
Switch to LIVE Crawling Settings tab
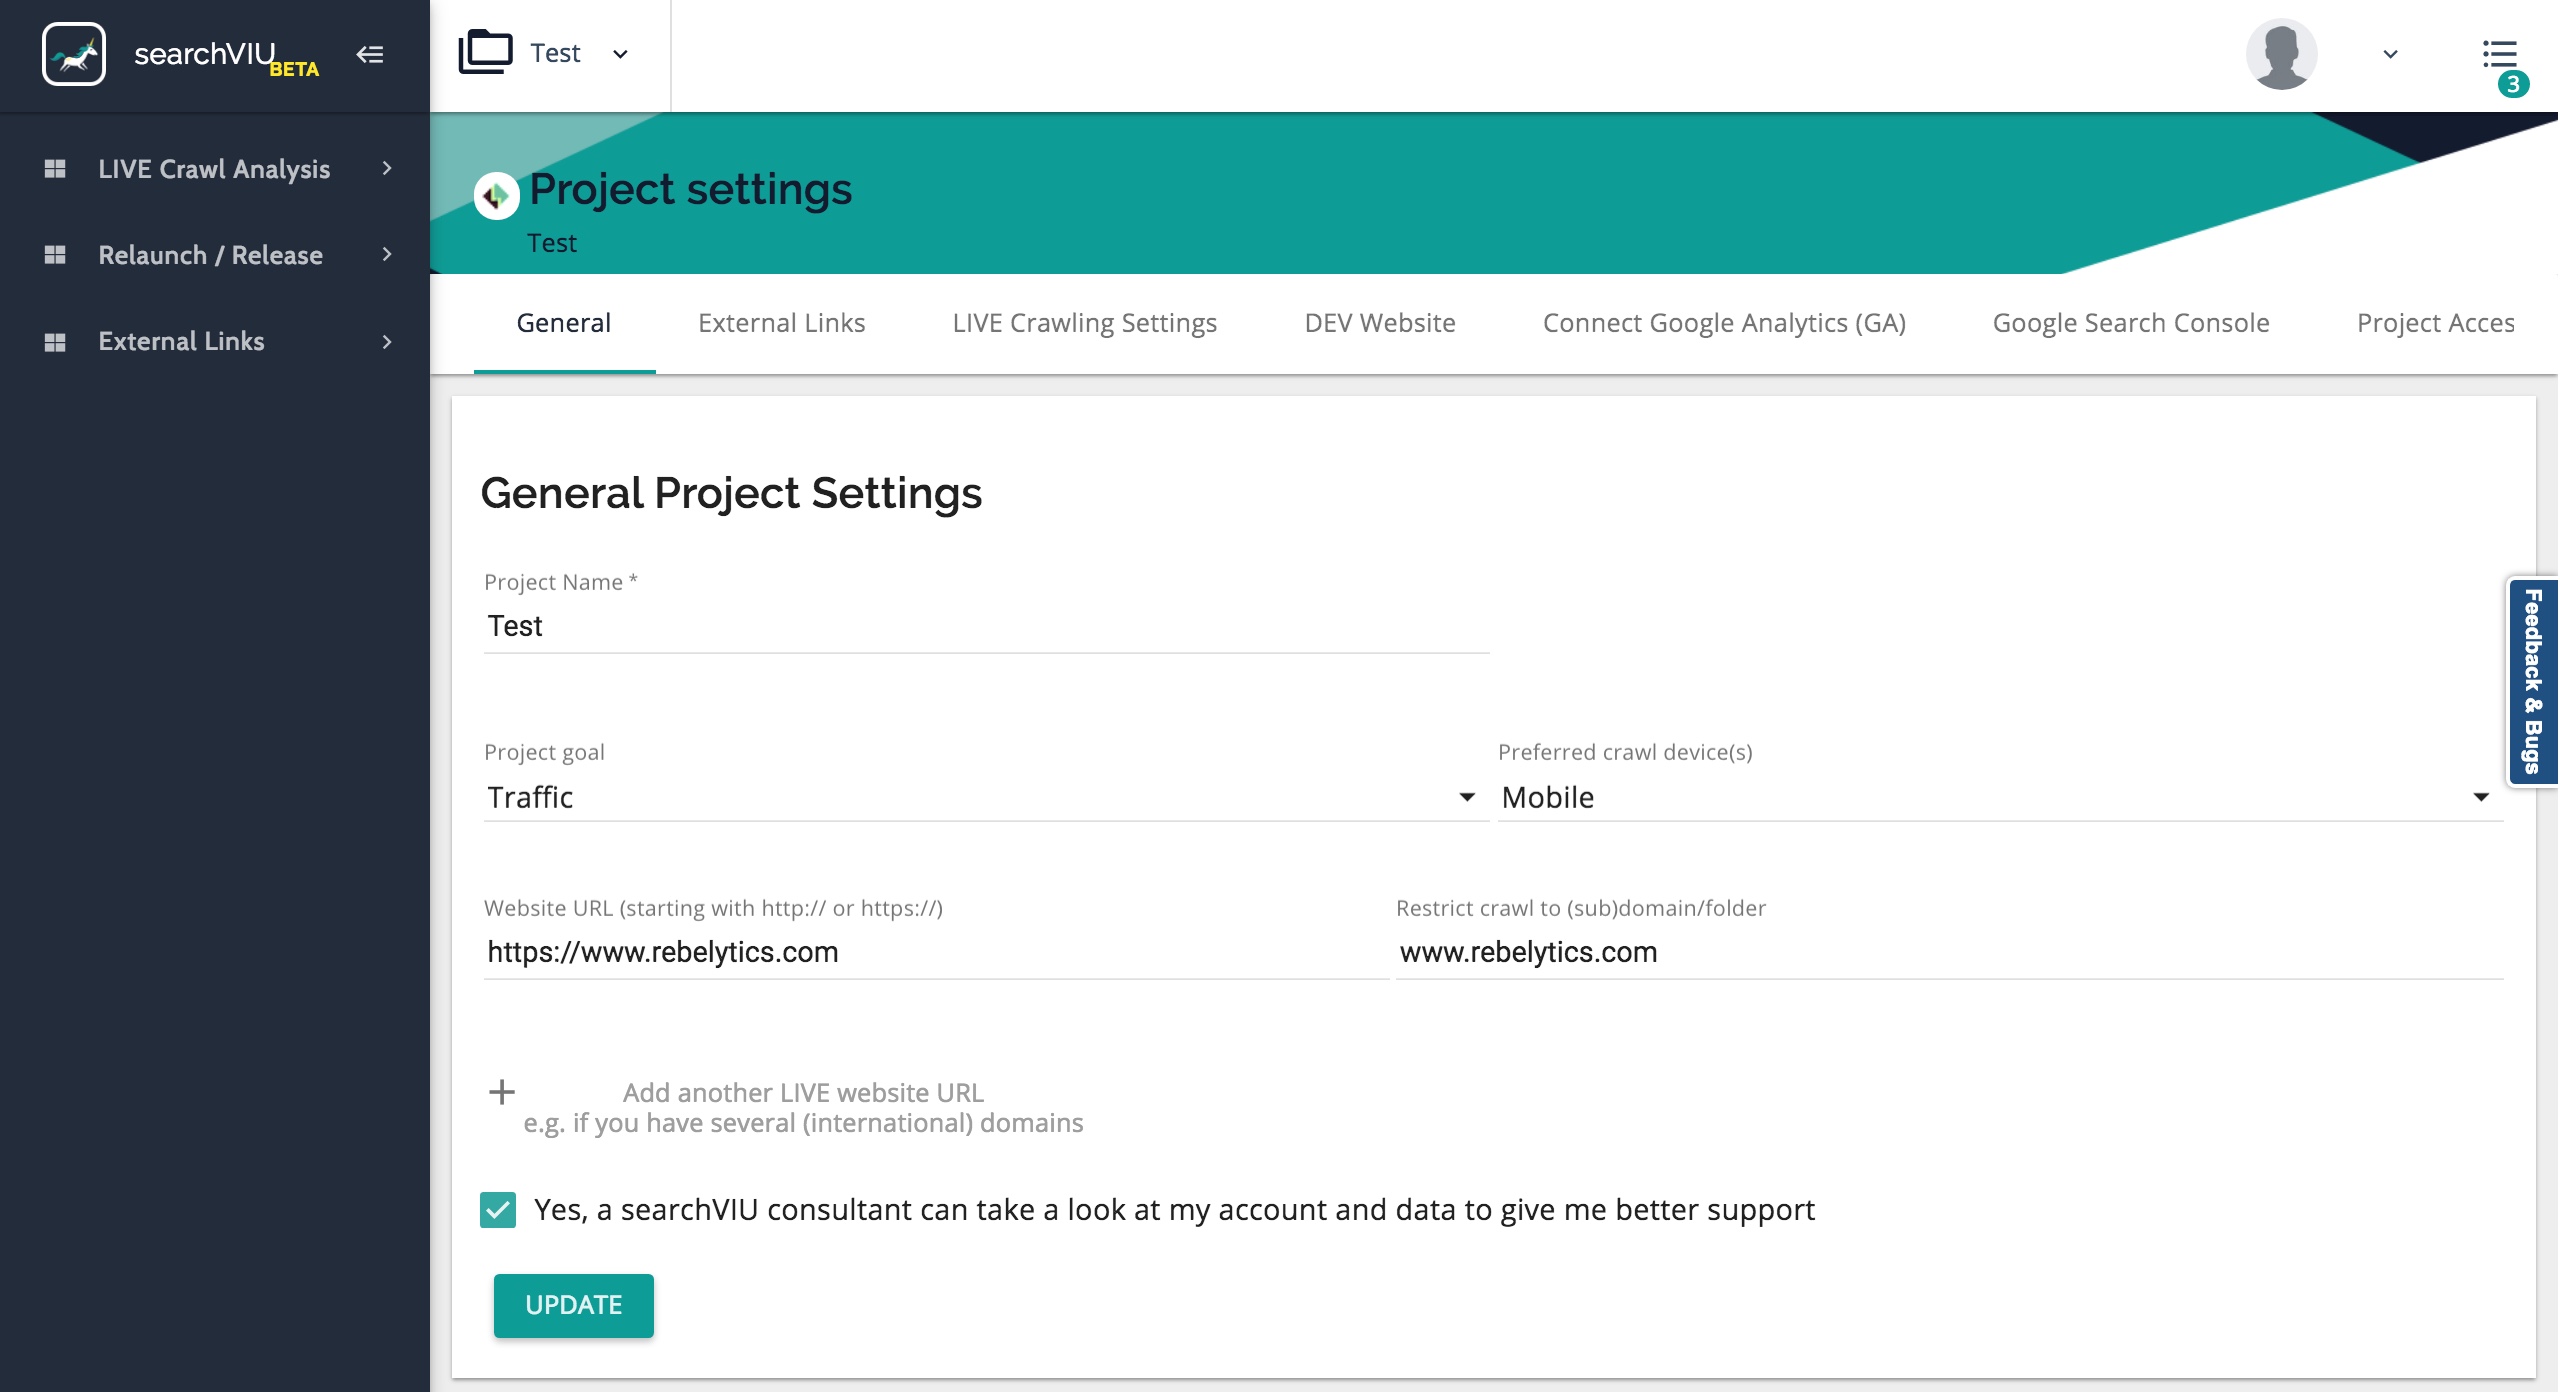pyautogui.click(x=1084, y=323)
